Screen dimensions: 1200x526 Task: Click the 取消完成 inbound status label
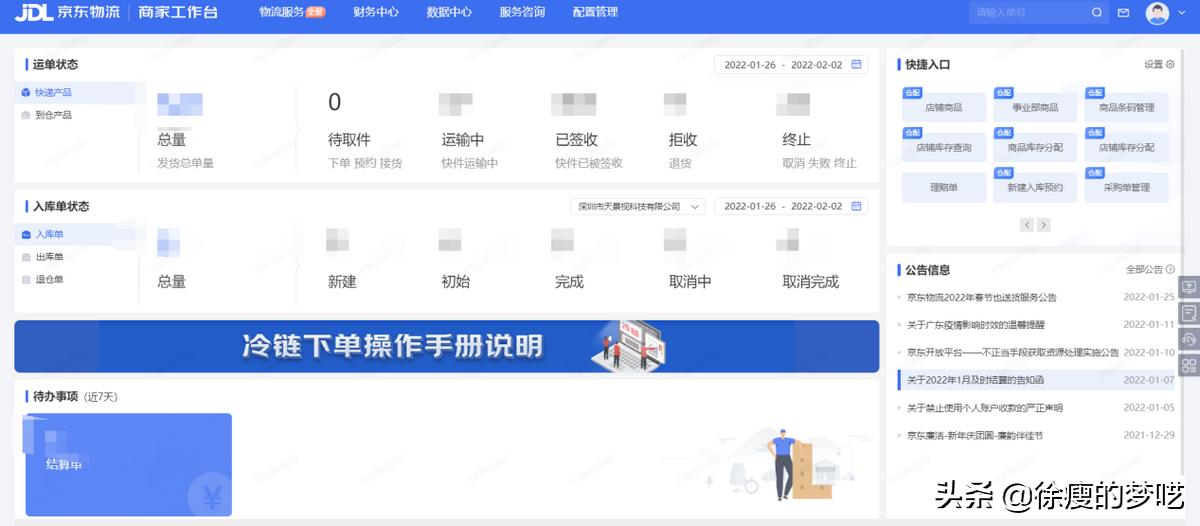point(811,282)
